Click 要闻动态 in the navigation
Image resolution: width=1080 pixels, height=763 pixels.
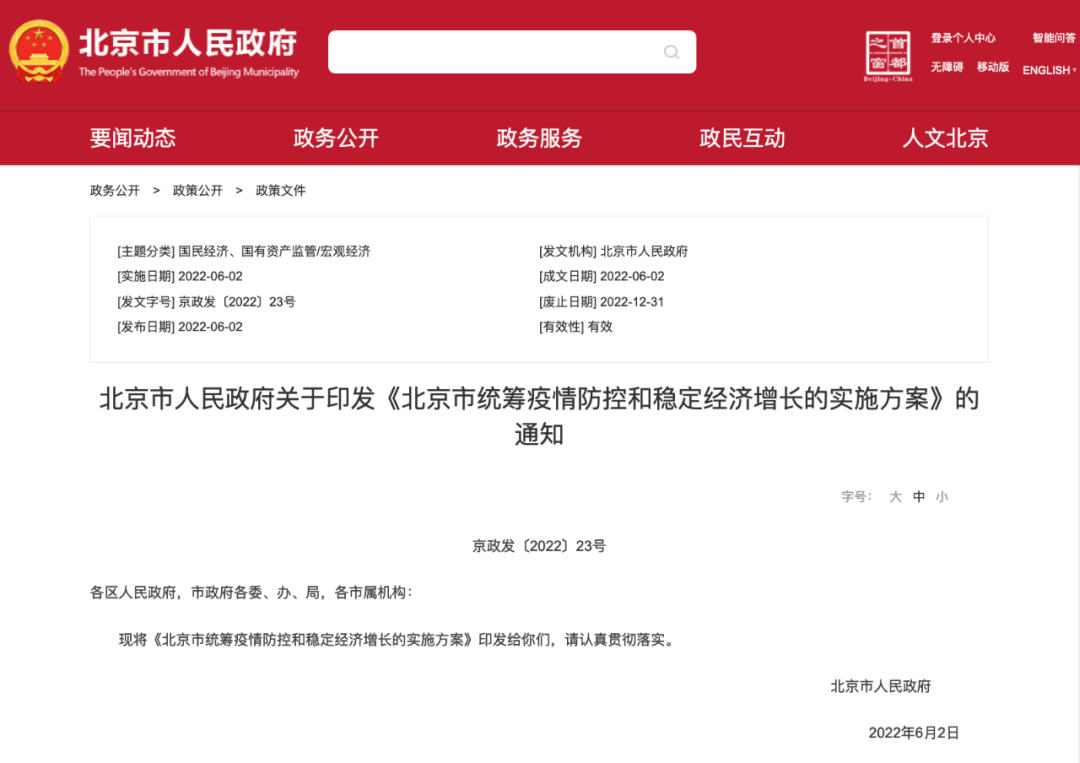(131, 138)
